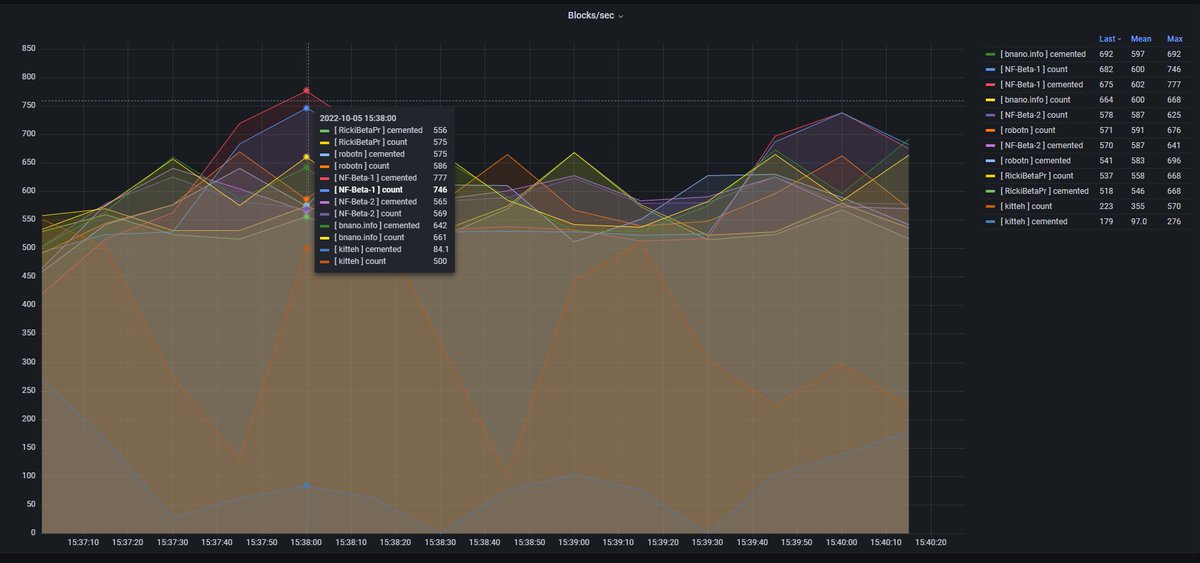Image resolution: width=1200 pixels, height=563 pixels.
Task: Click the Mean value 97.0 for kitteh cemented
Action: pos(1141,222)
